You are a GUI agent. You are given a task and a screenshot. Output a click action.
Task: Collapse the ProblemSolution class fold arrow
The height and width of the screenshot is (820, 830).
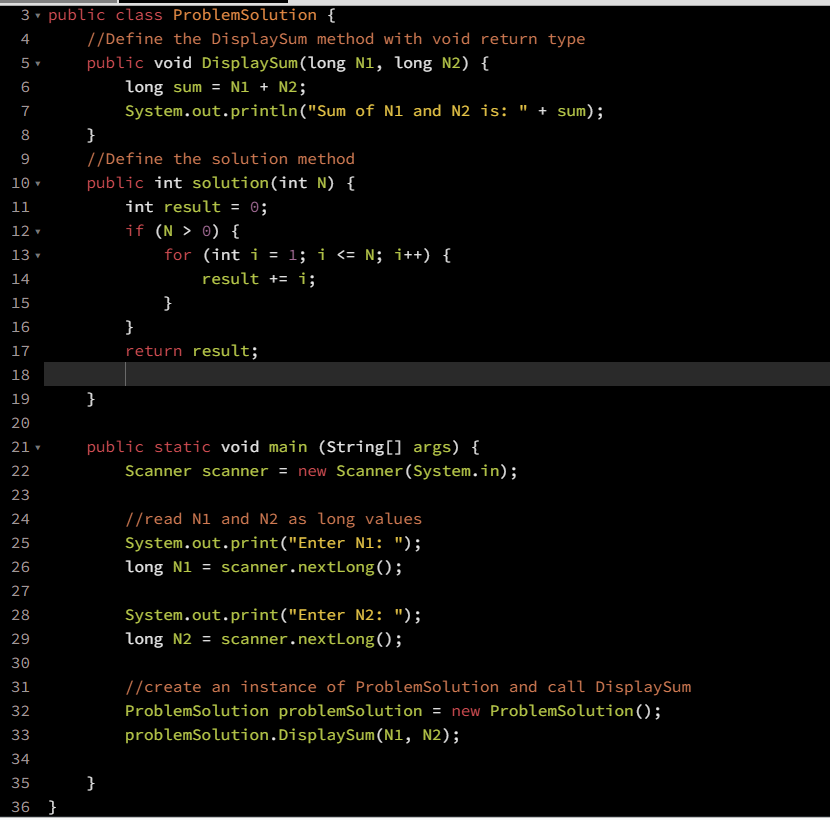[38, 15]
